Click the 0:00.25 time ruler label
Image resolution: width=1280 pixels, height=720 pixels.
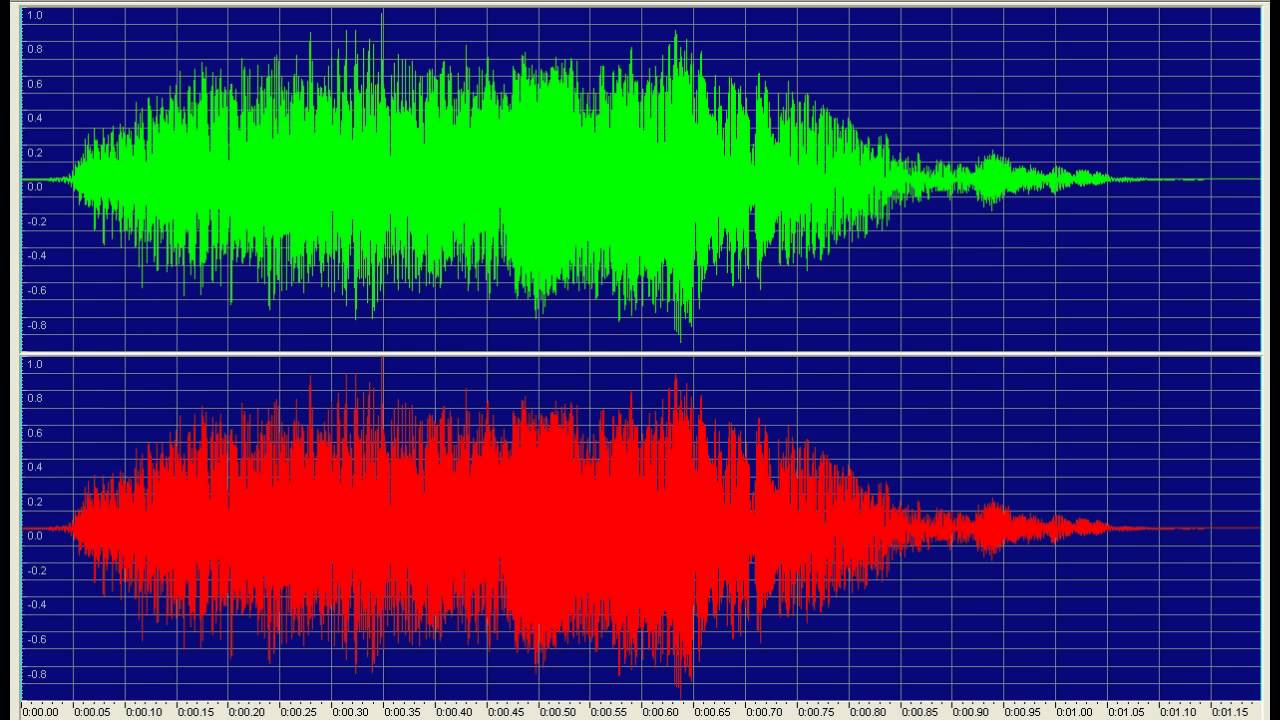click(299, 712)
